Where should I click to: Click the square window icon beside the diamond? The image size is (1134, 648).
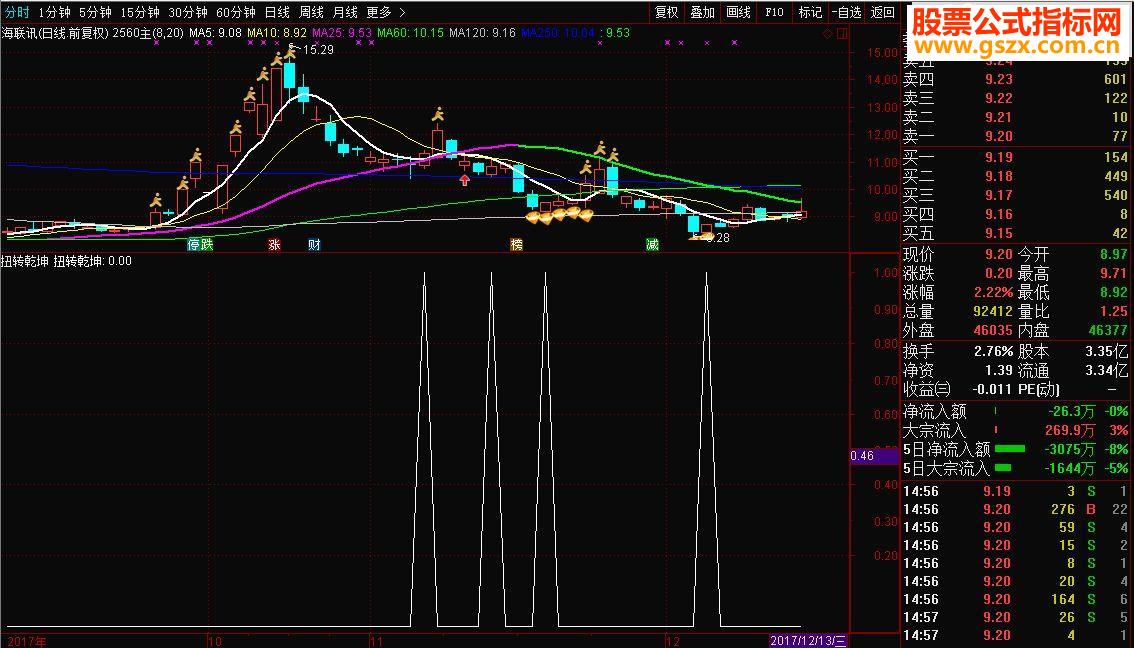(x=842, y=33)
